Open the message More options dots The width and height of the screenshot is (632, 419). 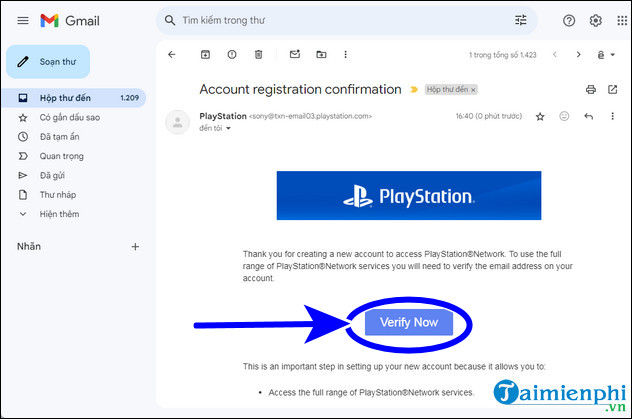click(x=612, y=116)
